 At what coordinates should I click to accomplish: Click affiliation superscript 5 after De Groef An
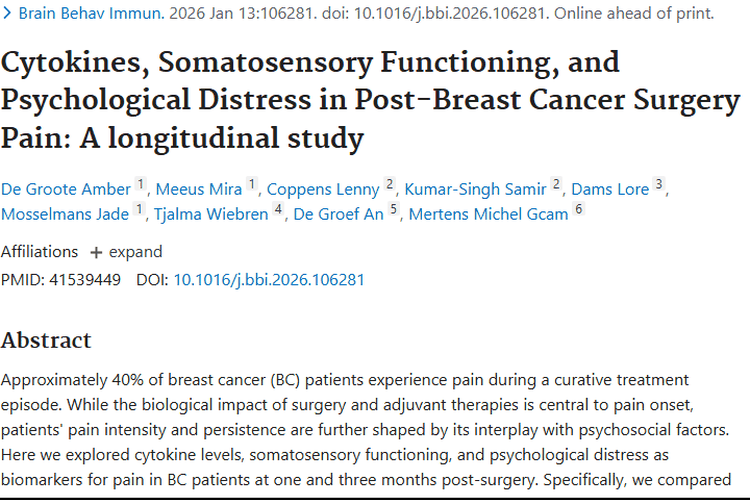(394, 210)
